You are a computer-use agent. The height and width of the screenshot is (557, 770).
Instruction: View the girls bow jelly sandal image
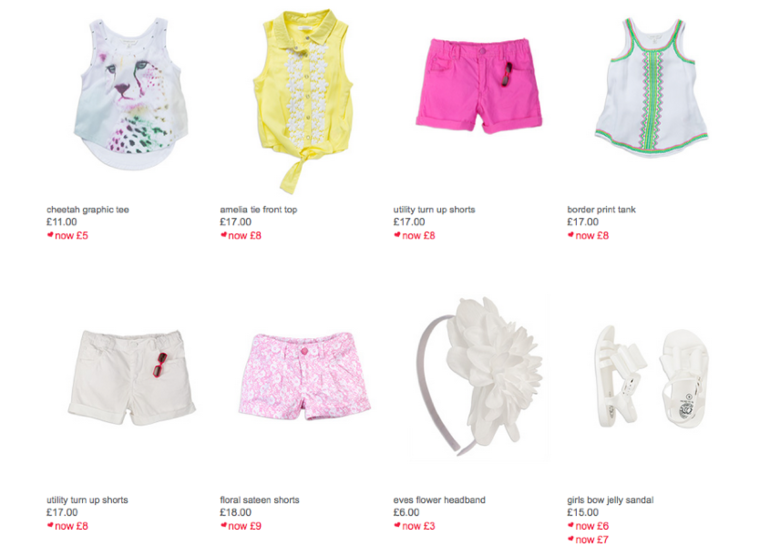point(652,376)
